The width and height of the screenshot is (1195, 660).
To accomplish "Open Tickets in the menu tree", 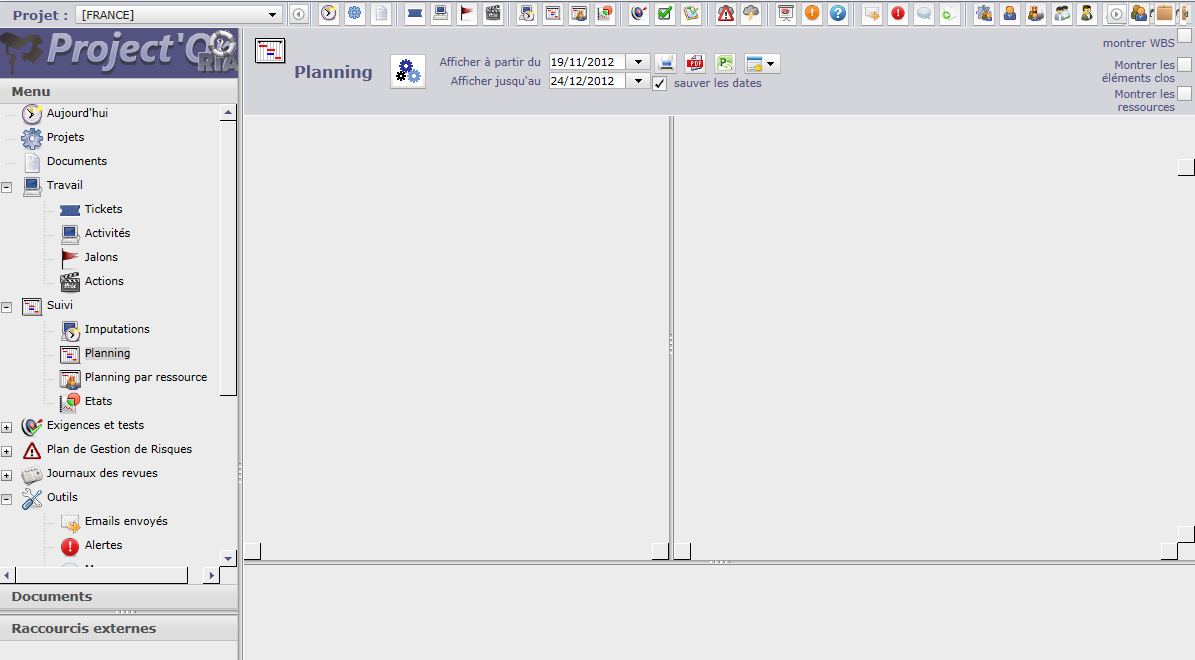I will pos(104,209).
